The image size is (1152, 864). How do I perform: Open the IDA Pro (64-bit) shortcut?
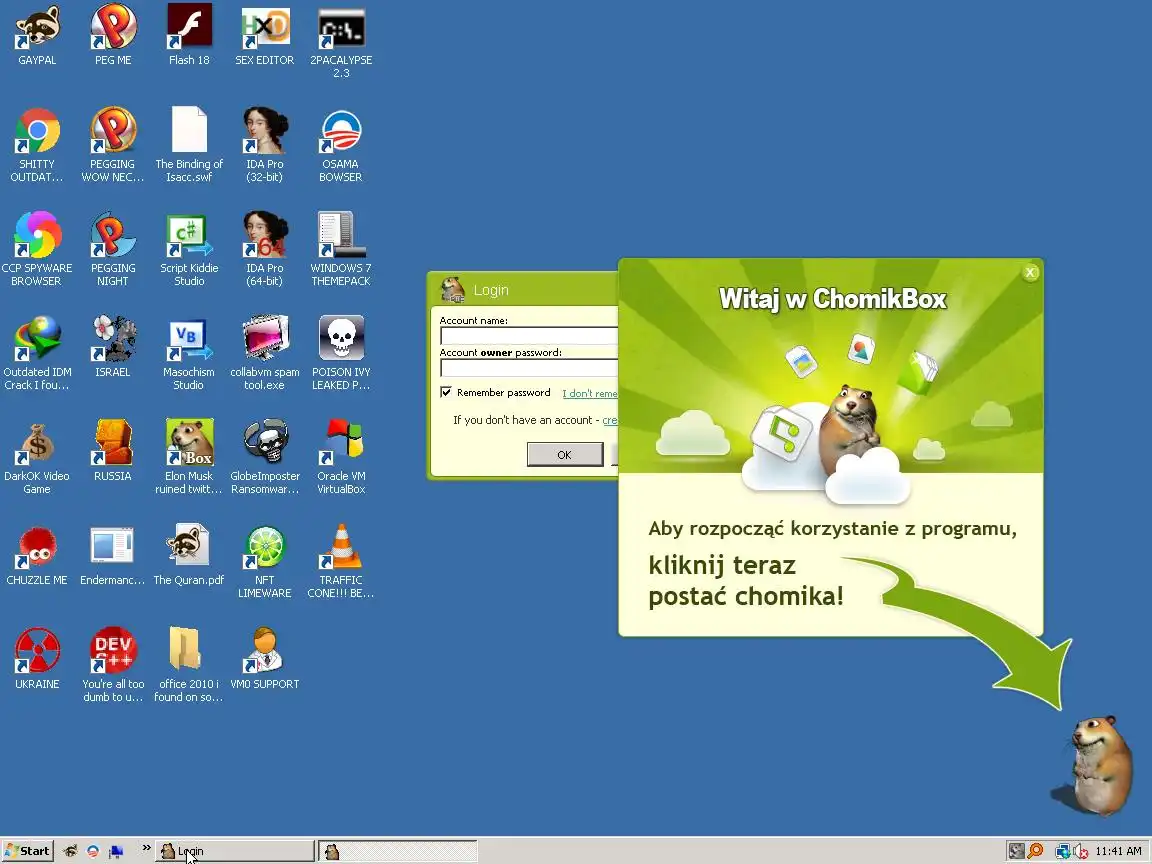point(264,248)
